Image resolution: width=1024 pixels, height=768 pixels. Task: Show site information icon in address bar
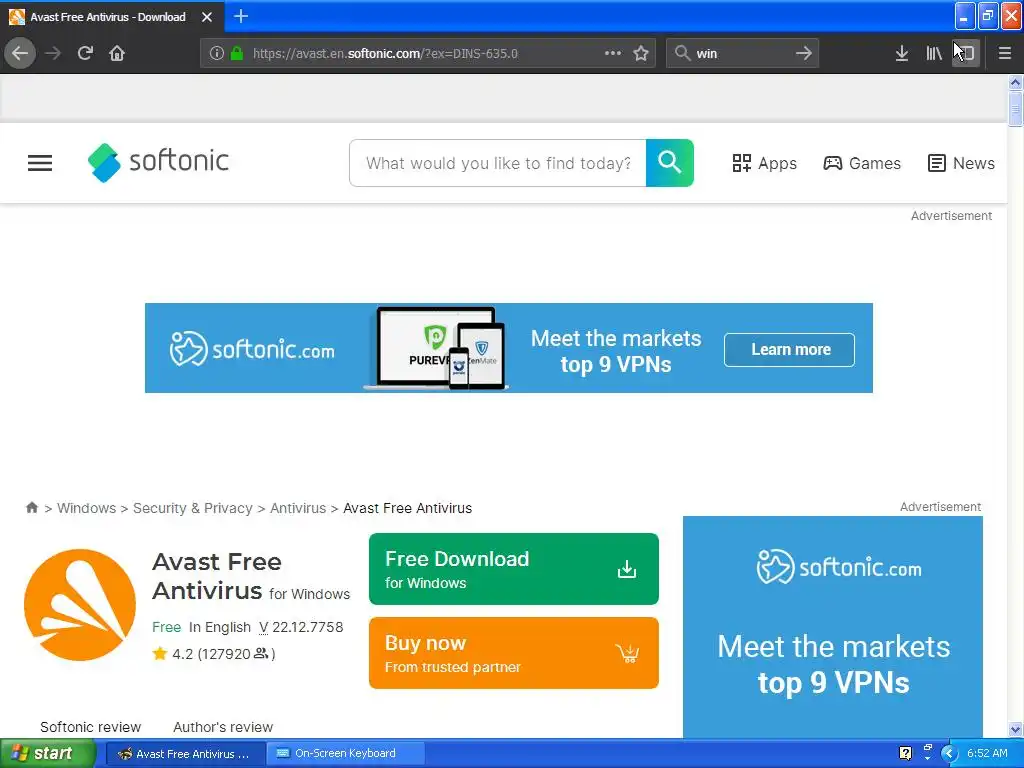coord(217,54)
